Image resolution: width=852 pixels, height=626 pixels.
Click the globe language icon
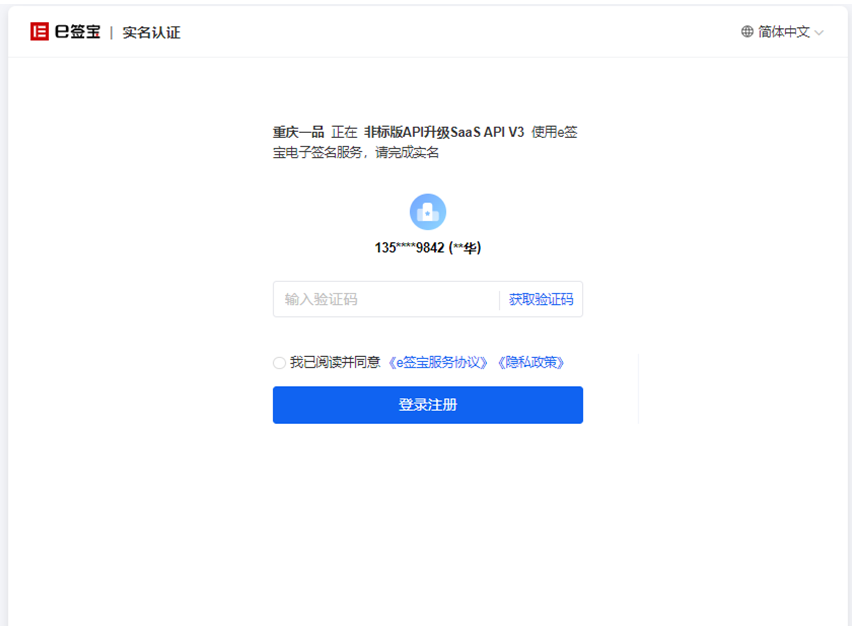[747, 32]
